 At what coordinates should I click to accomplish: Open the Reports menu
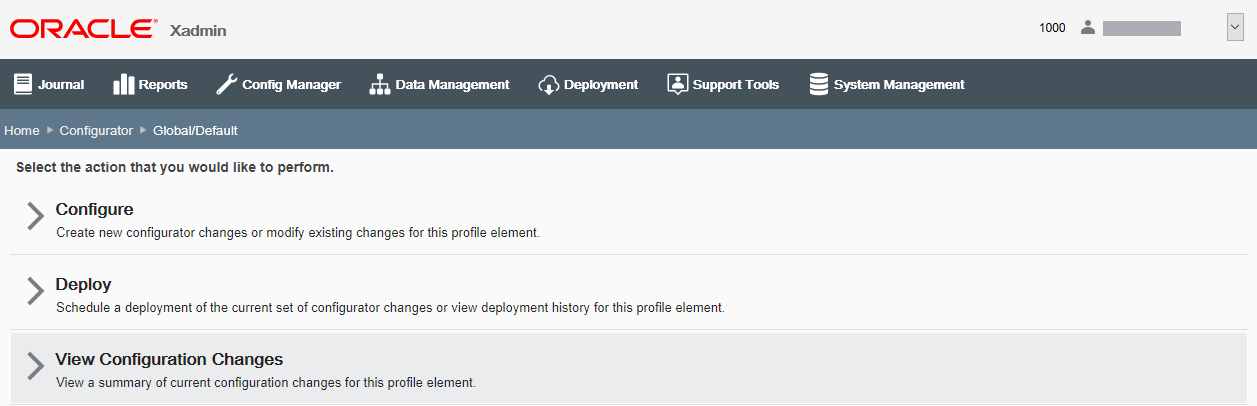163,85
